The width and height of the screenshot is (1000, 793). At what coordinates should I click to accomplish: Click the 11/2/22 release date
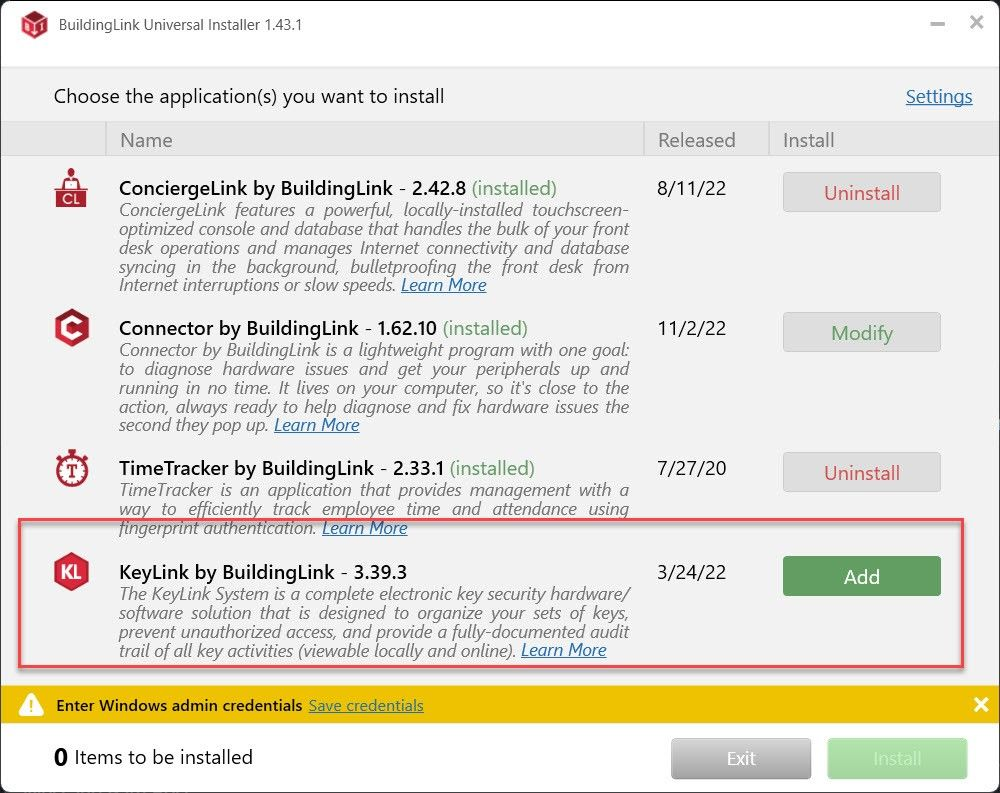pyautogui.click(x=691, y=328)
